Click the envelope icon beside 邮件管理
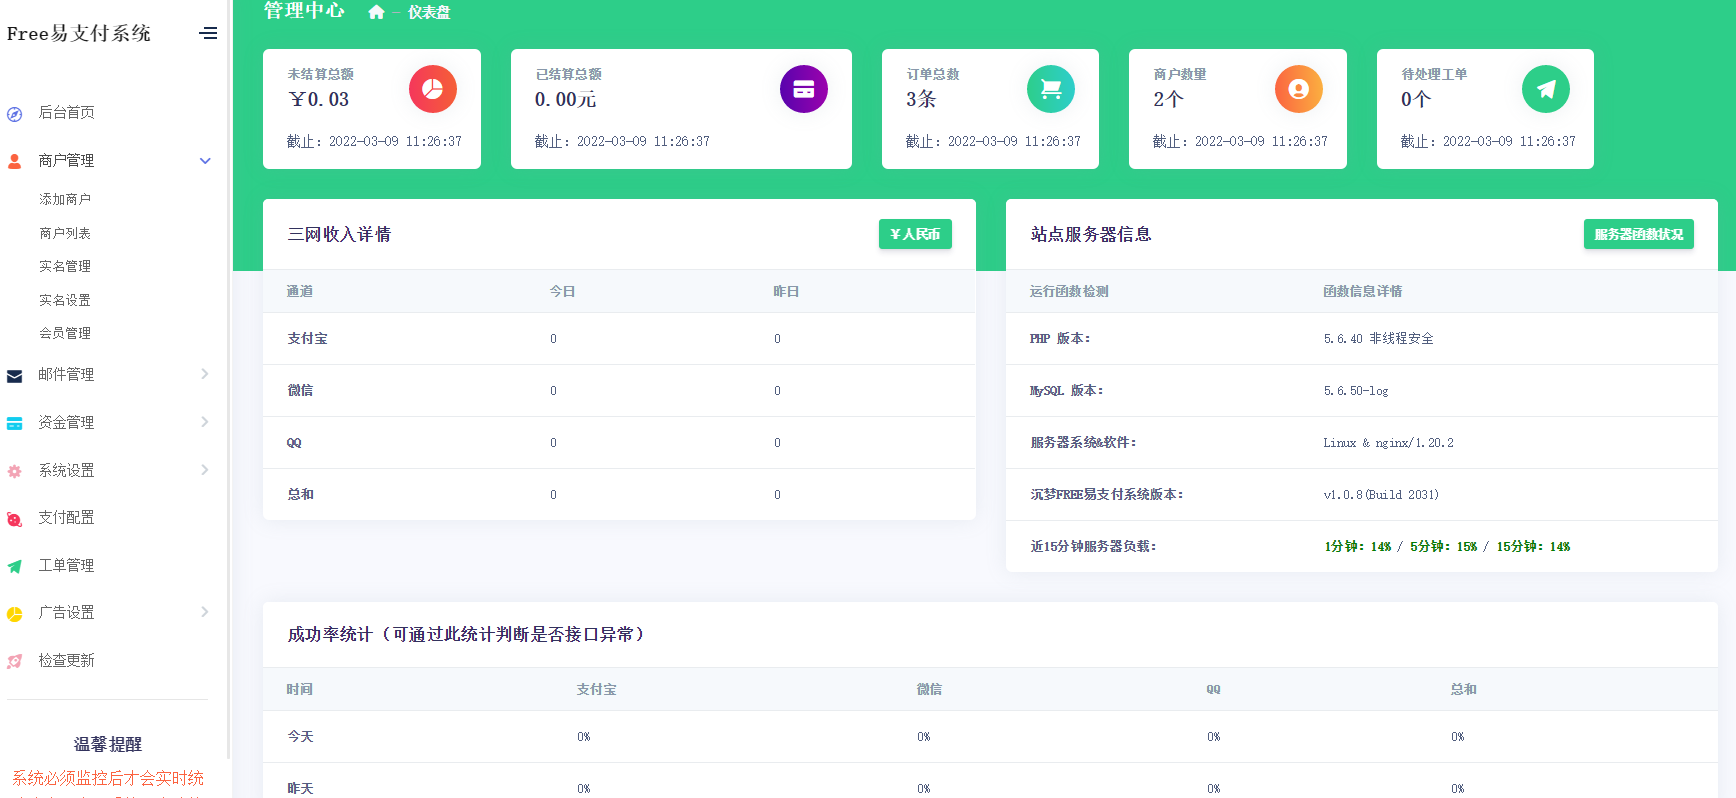 pos(15,376)
